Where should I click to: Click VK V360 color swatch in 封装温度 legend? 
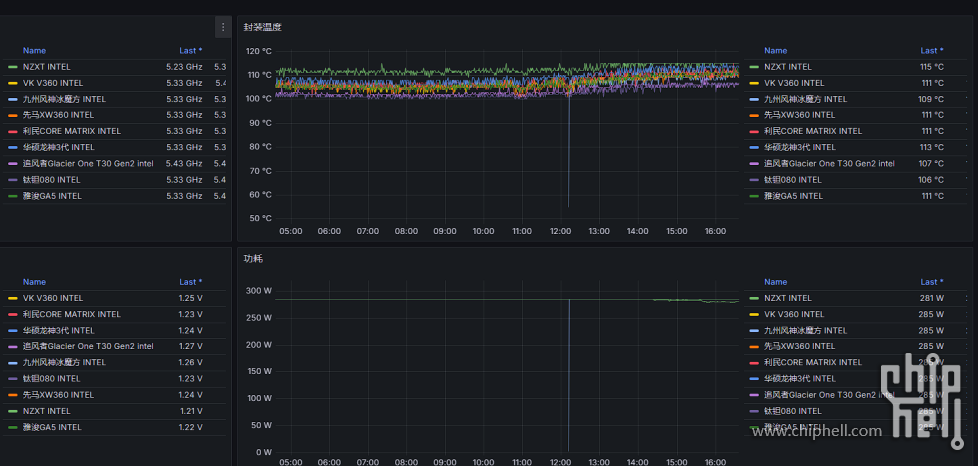coord(754,83)
